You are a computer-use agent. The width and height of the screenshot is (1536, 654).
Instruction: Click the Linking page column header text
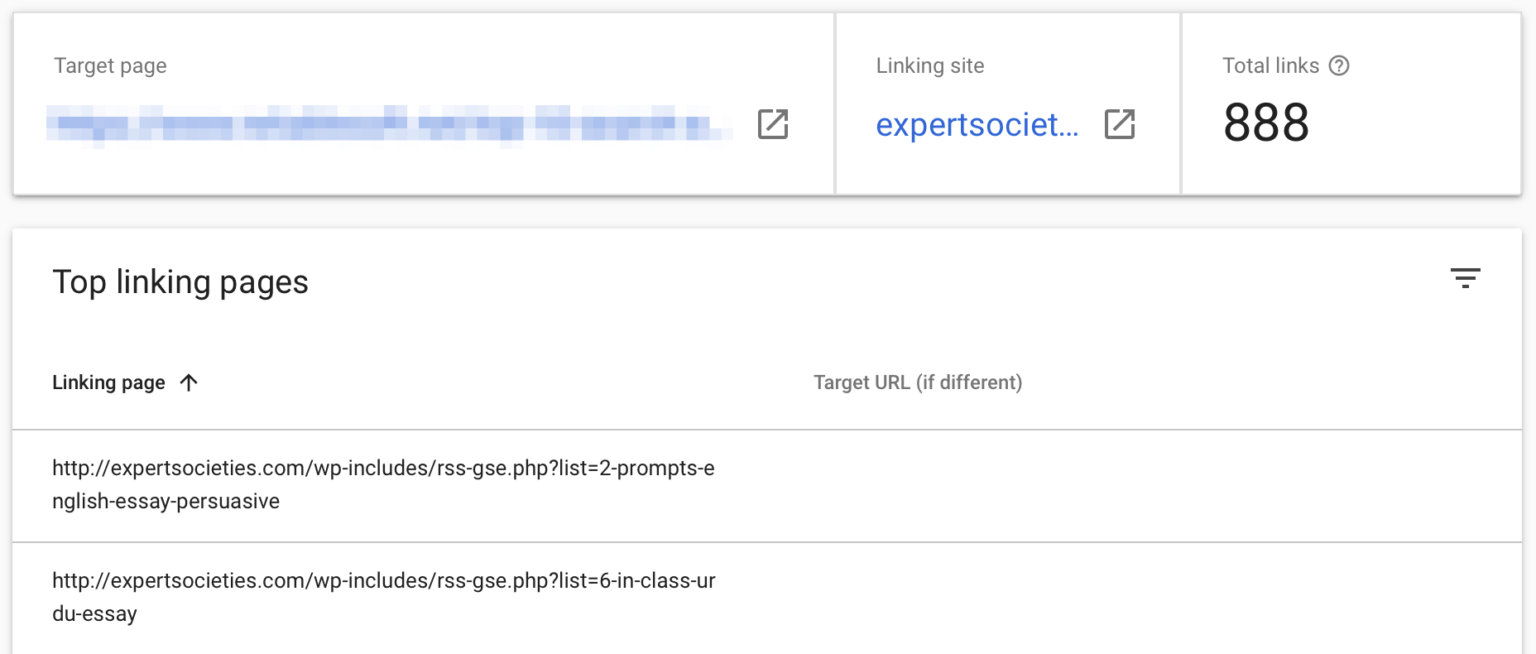click(x=108, y=382)
